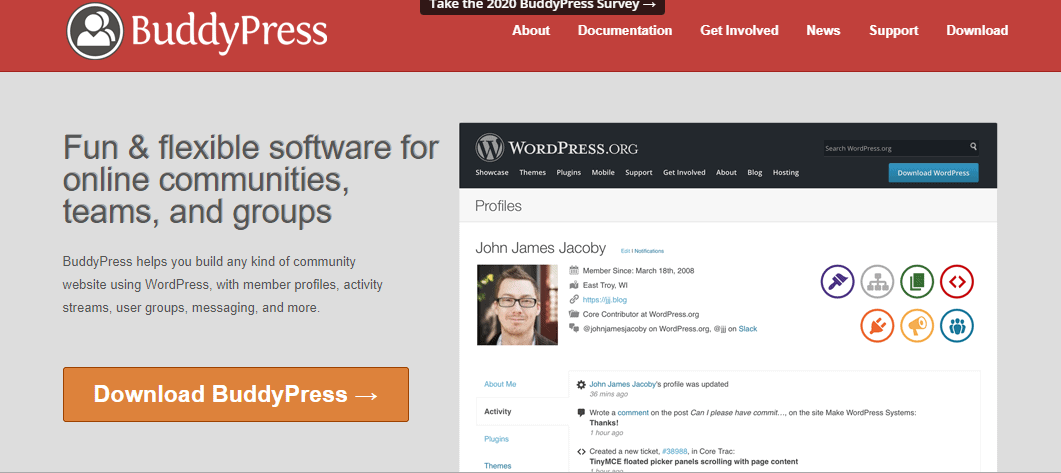Click the chain link icon beside jjj.blog
This screenshot has height=473, width=1061.
pos(574,299)
